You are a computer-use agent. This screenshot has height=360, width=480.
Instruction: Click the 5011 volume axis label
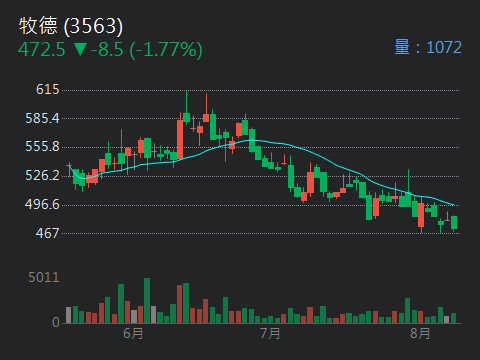tap(44, 277)
